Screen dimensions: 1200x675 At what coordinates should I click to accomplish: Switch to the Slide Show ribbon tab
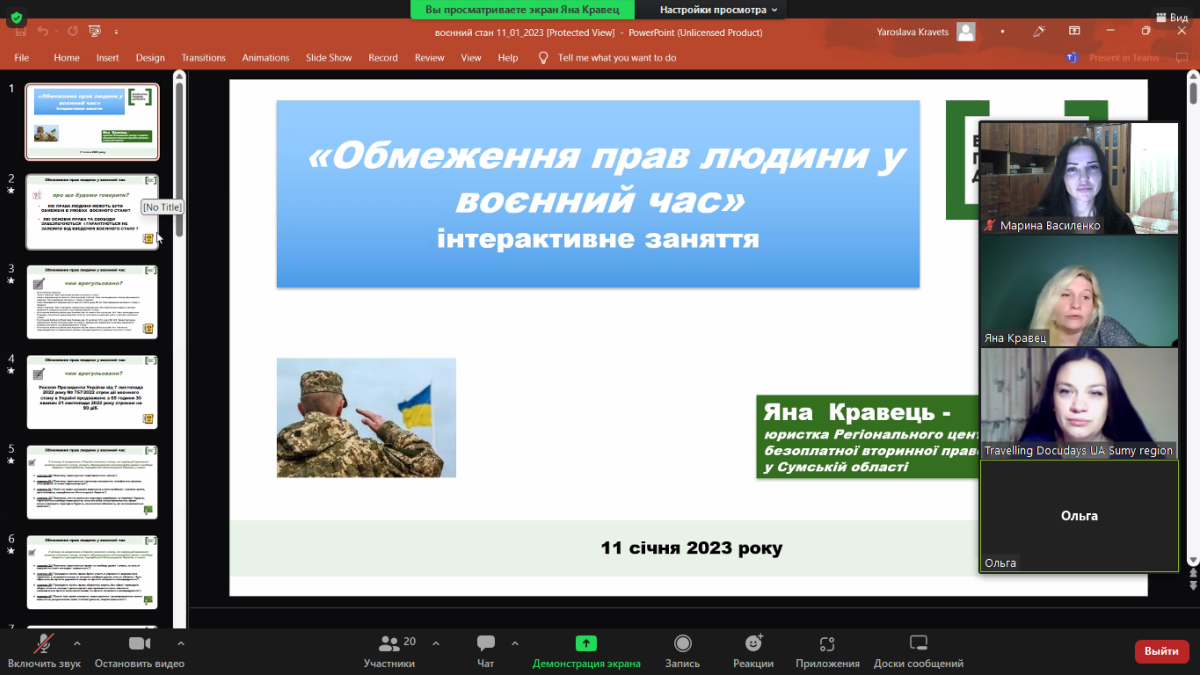tap(329, 58)
